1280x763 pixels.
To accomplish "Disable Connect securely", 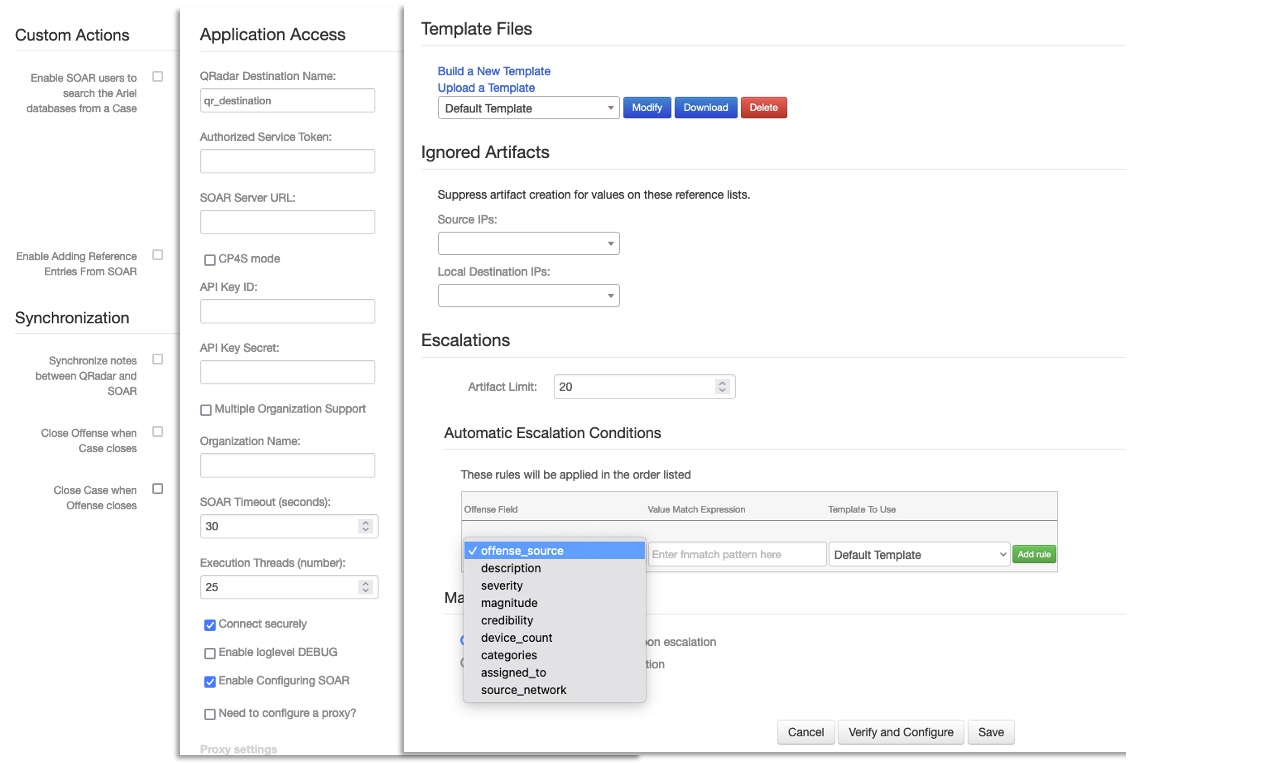I will pos(209,624).
